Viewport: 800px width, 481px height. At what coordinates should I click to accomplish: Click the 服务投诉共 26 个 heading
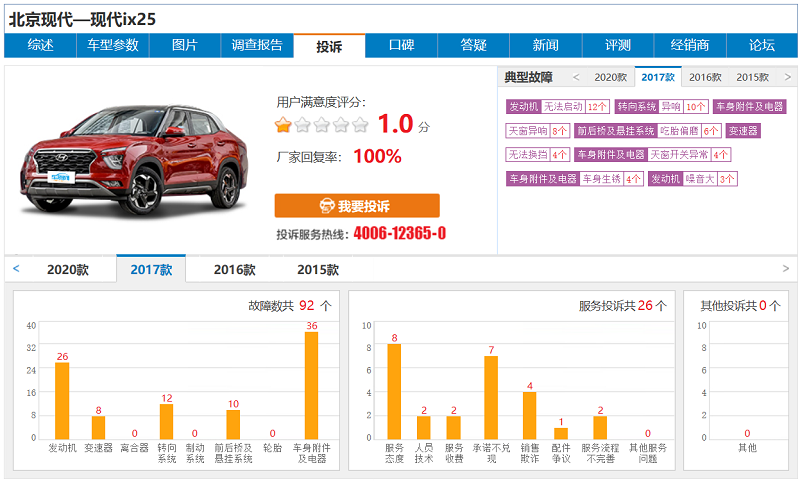click(x=622, y=306)
